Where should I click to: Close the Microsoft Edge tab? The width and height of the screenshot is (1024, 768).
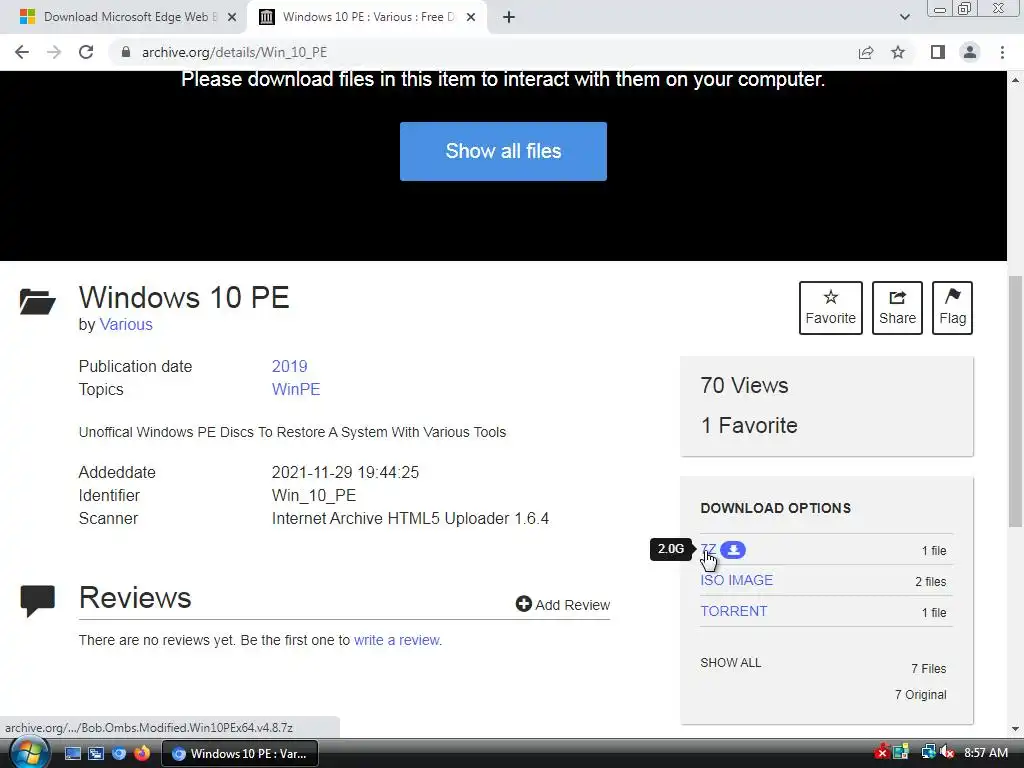pyautogui.click(x=232, y=17)
